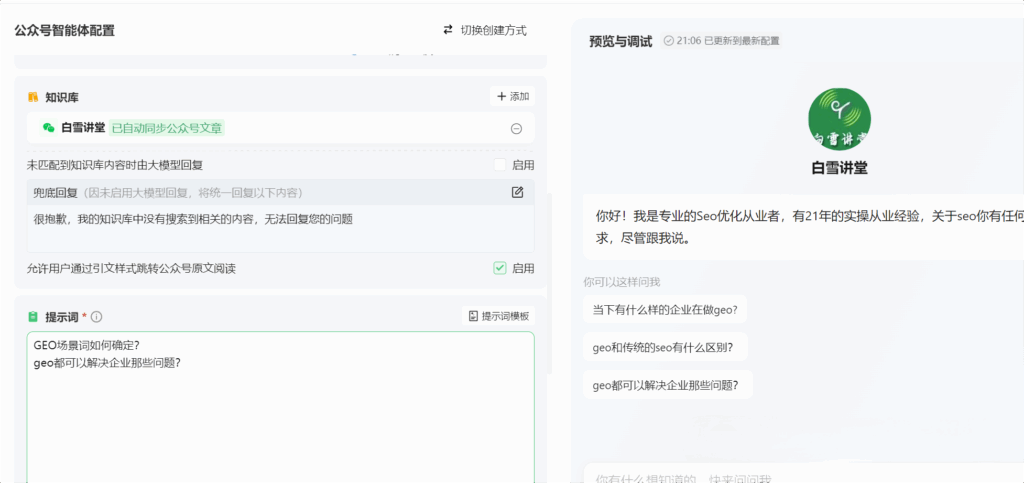Remove 白雪讲堂 with the minus circle icon

coord(516,128)
